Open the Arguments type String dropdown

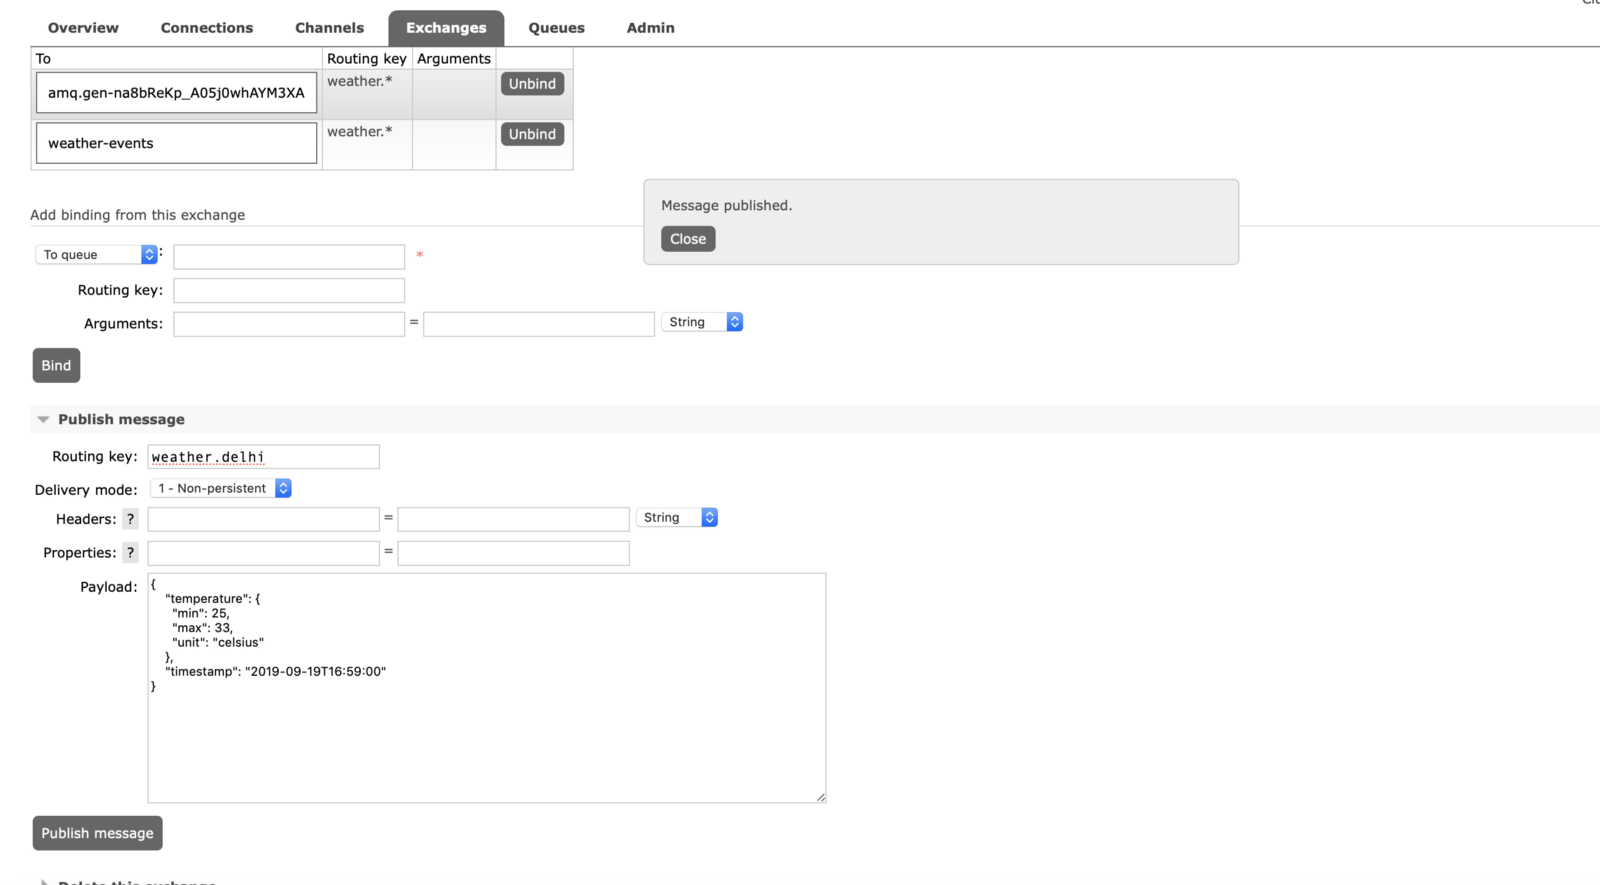coord(702,322)
